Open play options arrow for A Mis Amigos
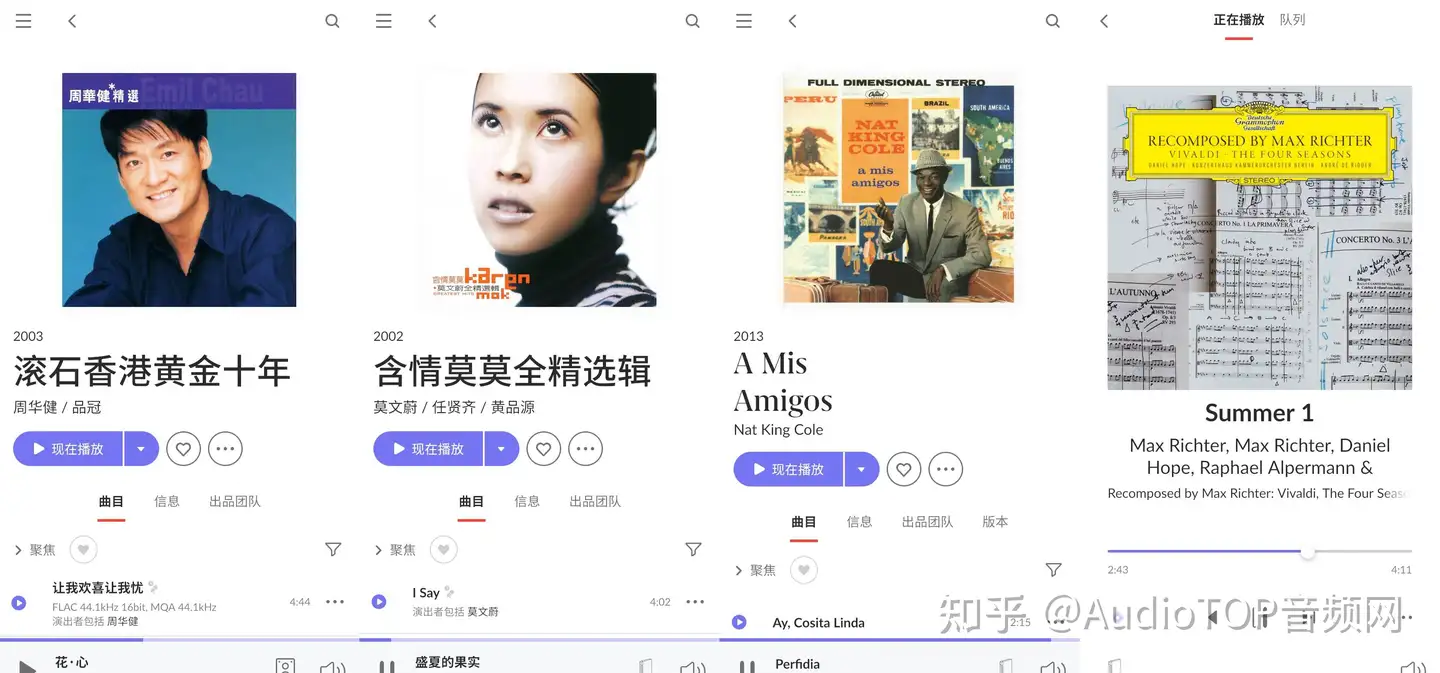Image resolution: width=1440 pixels, height=673 pixels. coord(861,469)
